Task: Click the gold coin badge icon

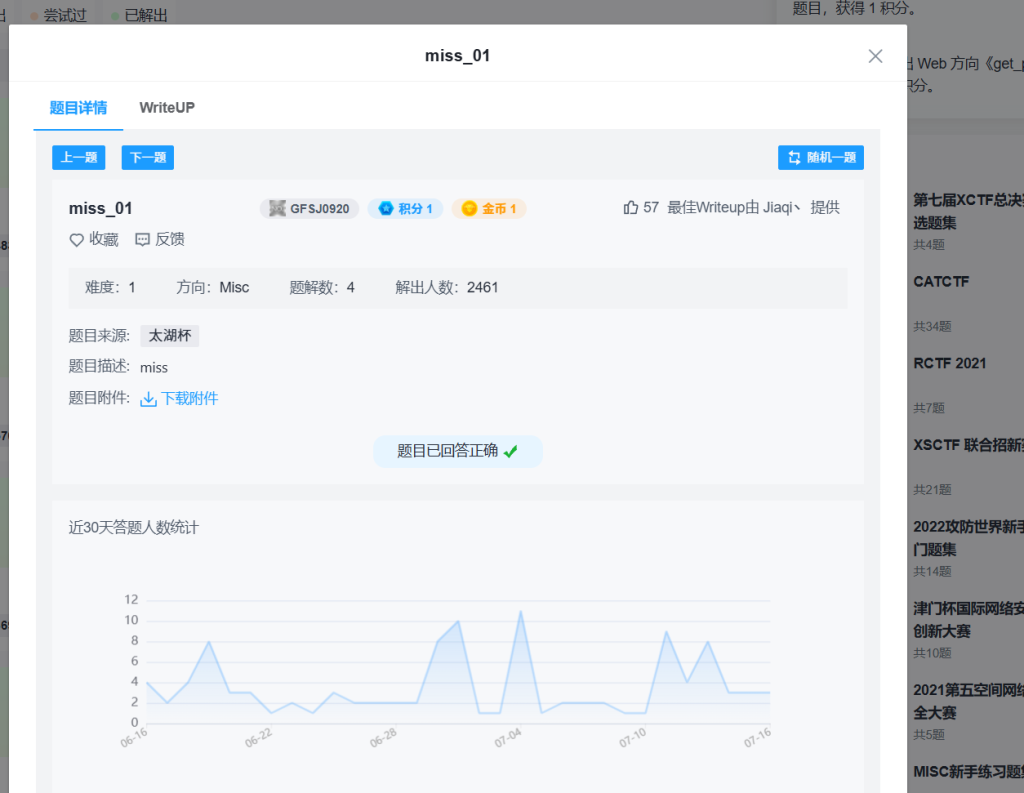Action: 469,209
